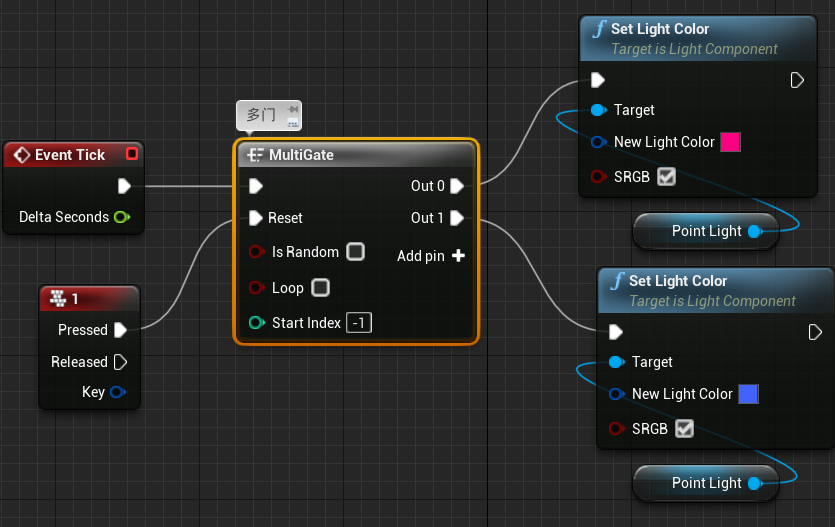Click the Delta Seconds green output pin

click(x=122, y=217)
